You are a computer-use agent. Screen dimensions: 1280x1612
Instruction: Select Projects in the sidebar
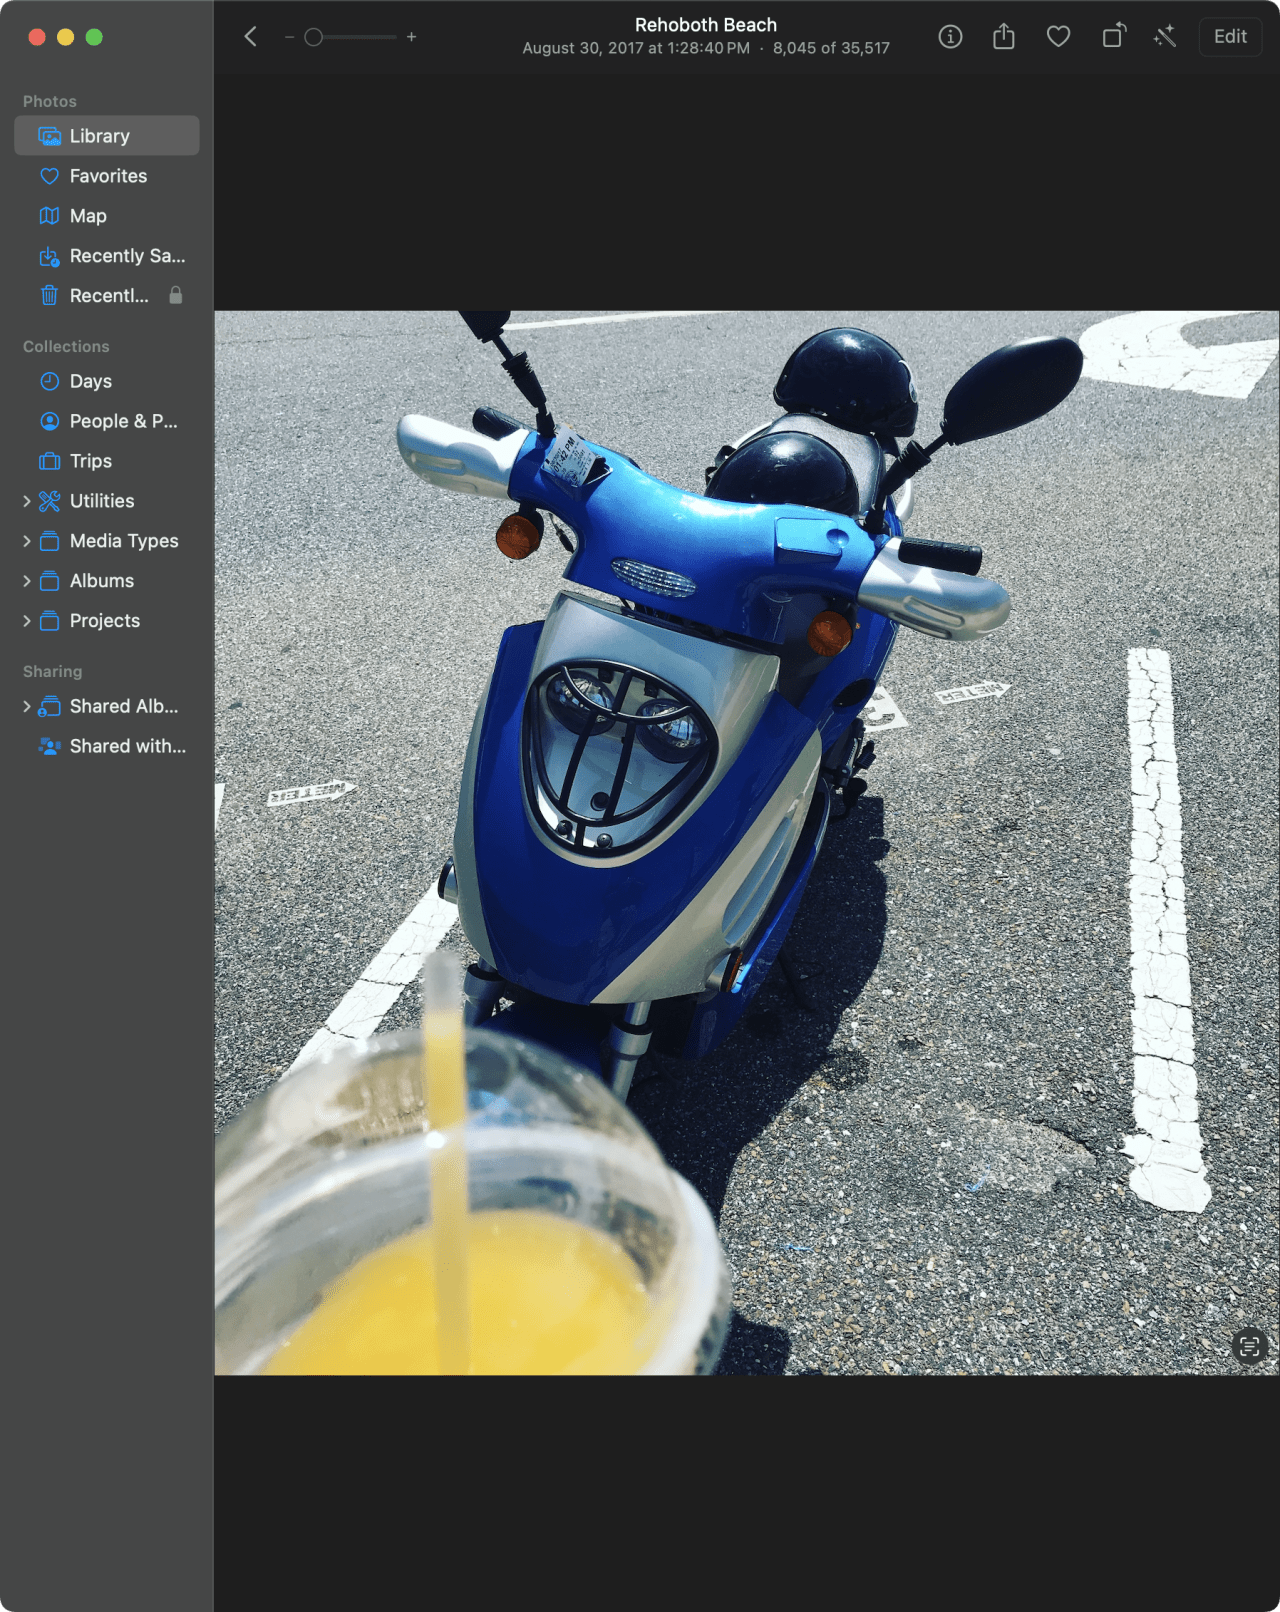[105, 621]
